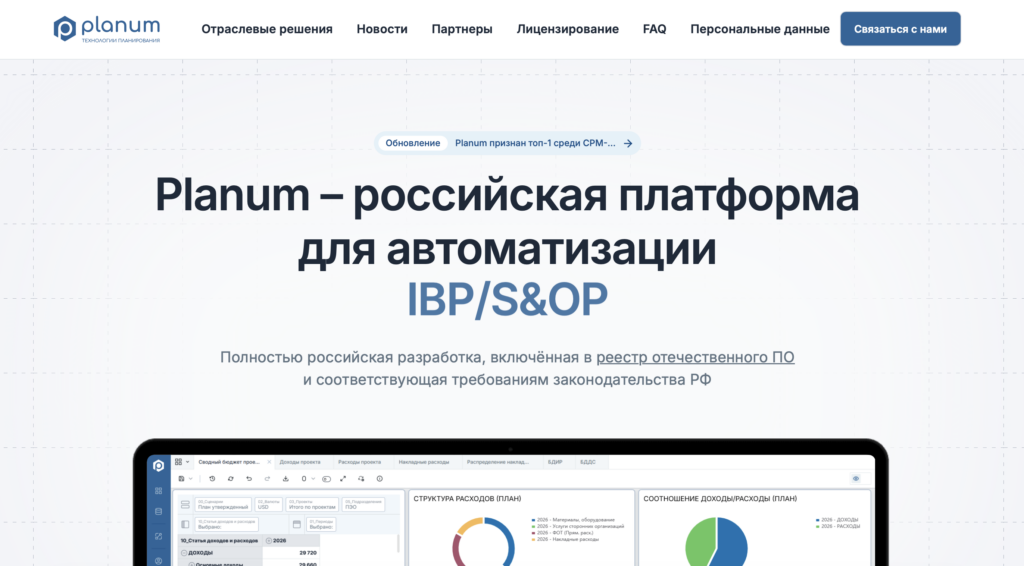This screenshot has width=1024, height=566.
Task: Click the refresh icon in the mockup toolbar
Action: click(x=231, y=479)
